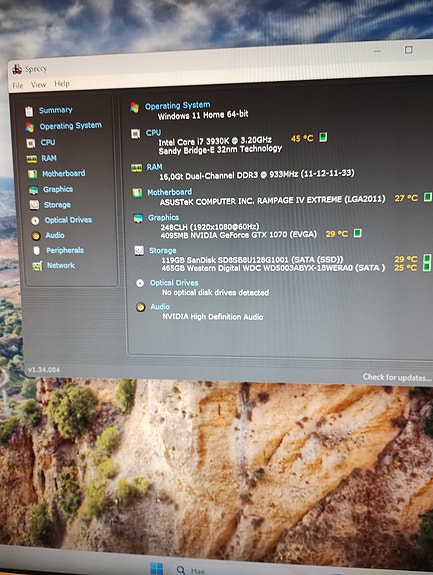This screenshot has height=575, width=433.
Task: Select Summary in the sidebar
Action: tap(56, 110)
